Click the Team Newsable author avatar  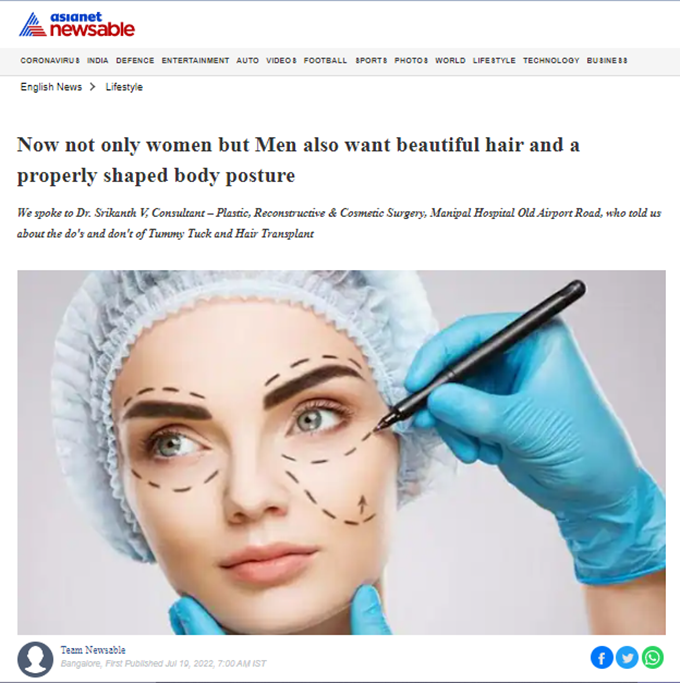[35, 659]
